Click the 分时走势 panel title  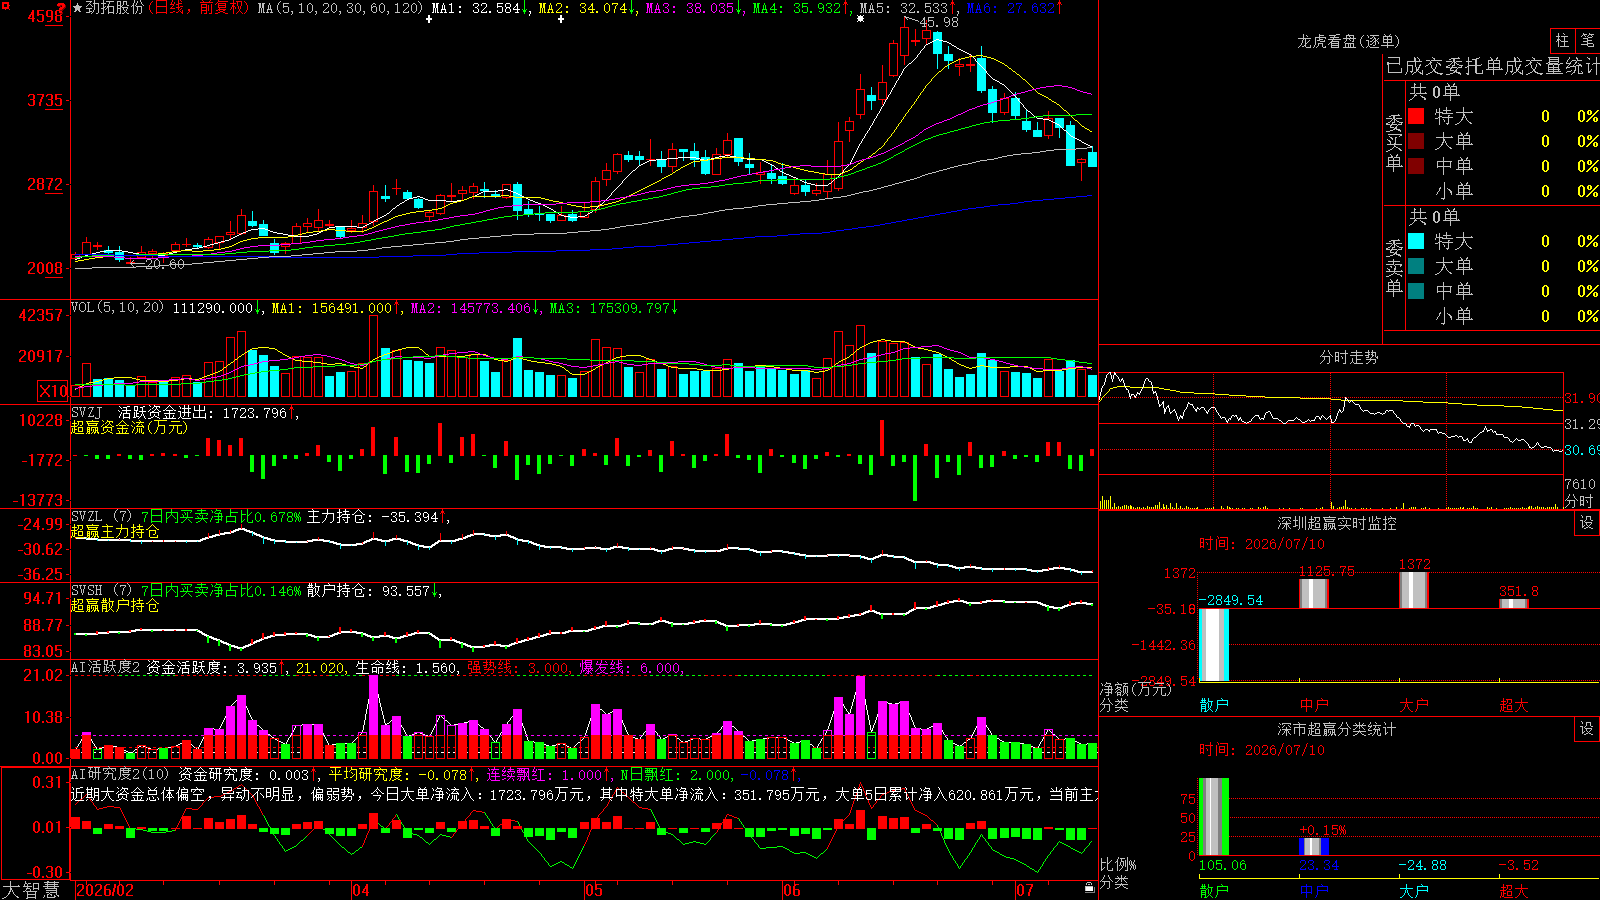click(x=1349, y=357)
